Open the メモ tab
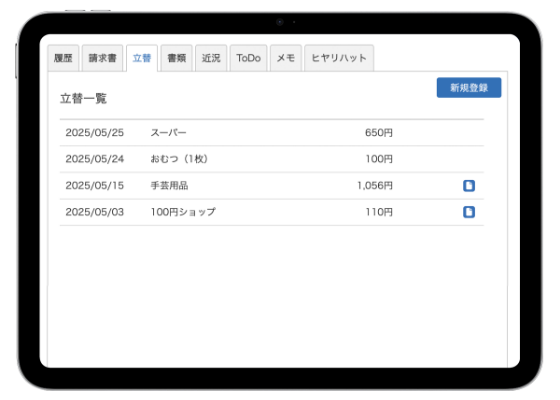The height and width of the screenshot is (400, 560). pyautogui.click(x=286, y=58)
